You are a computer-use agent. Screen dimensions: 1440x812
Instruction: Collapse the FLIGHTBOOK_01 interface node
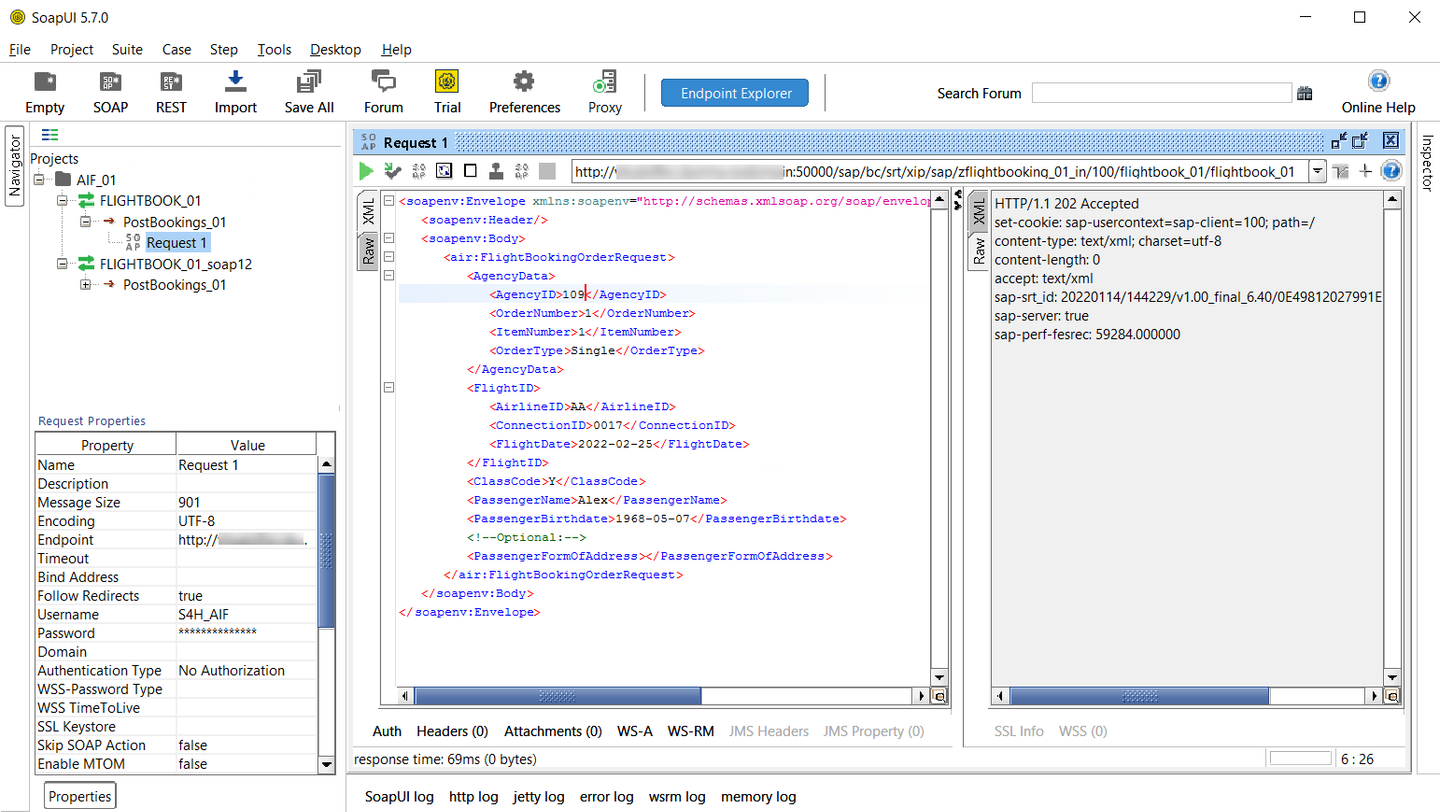(x=62, y=201)
